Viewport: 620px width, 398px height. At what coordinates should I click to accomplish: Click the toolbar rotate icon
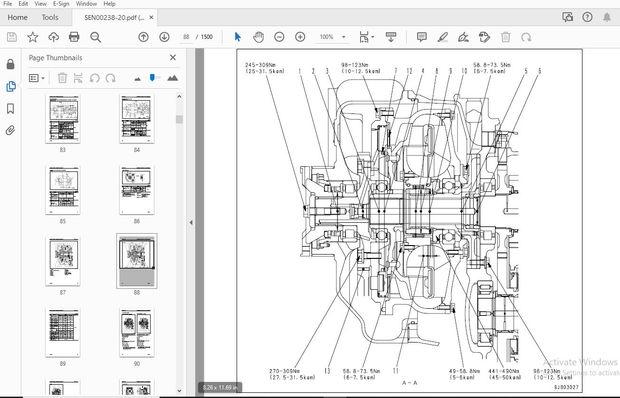[x=526, y=37]
